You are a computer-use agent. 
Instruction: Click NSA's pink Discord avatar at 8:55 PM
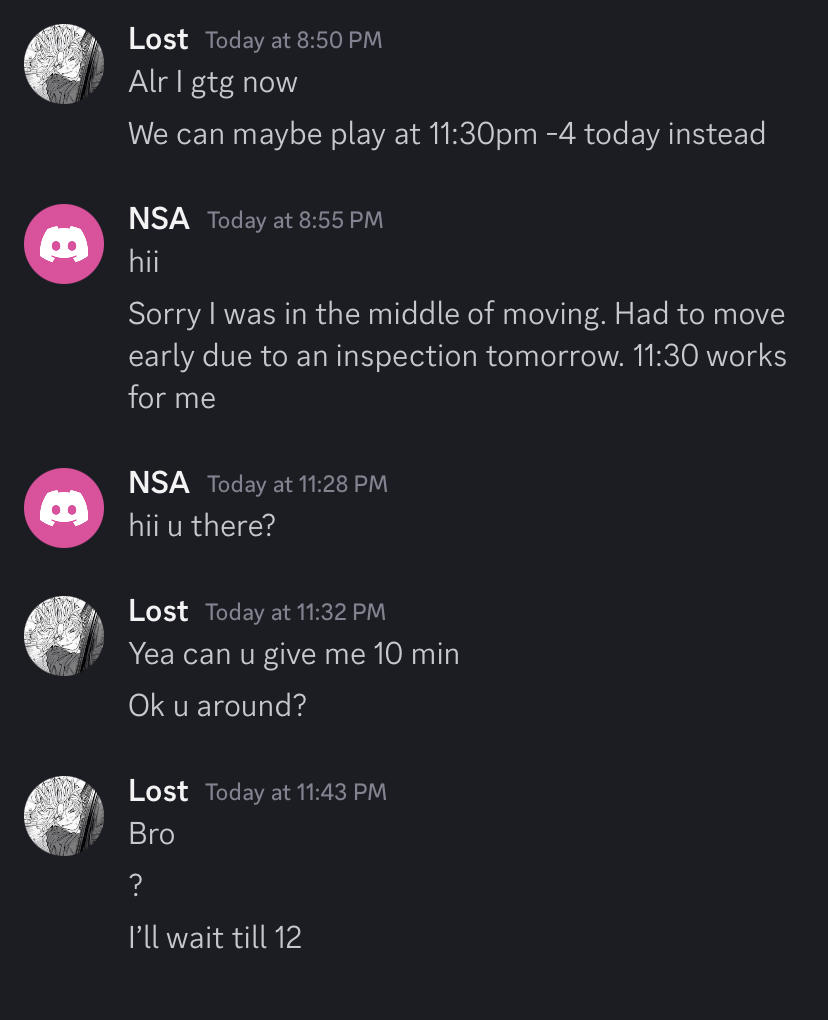click(x=64, y=244)
